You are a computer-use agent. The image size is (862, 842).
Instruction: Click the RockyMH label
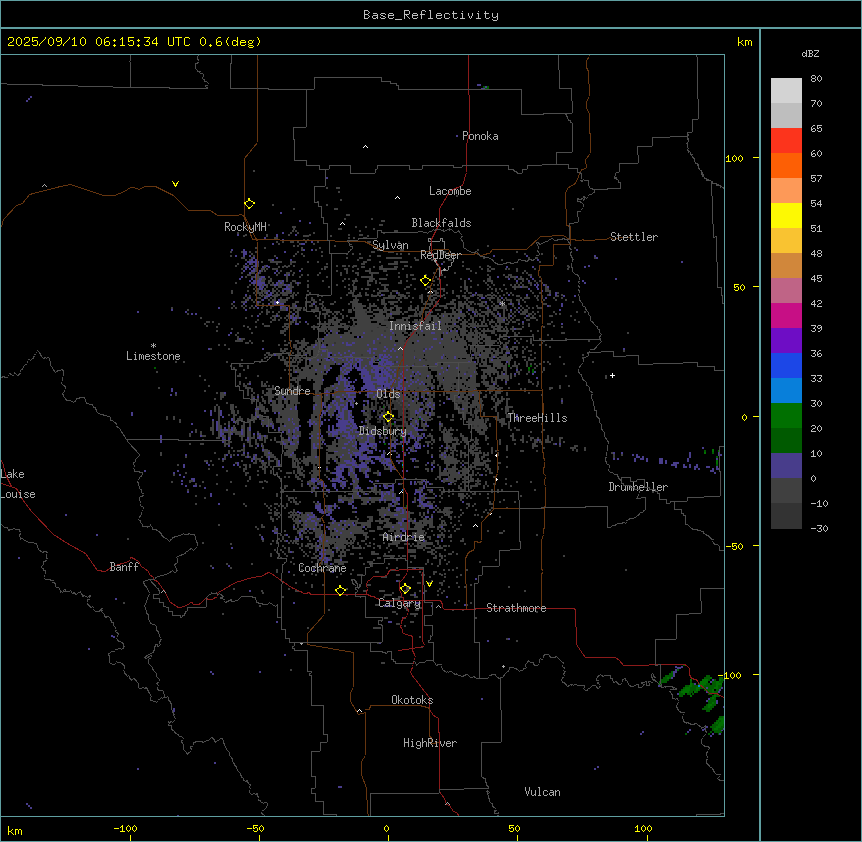click(245, 227)
